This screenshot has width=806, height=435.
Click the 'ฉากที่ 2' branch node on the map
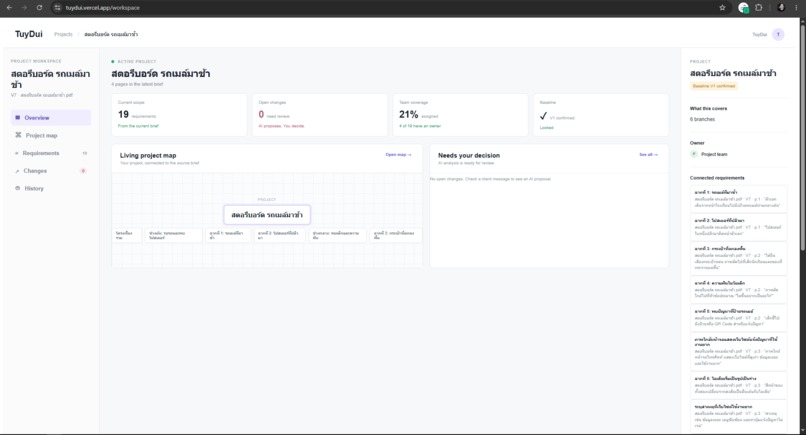(280, 235)
